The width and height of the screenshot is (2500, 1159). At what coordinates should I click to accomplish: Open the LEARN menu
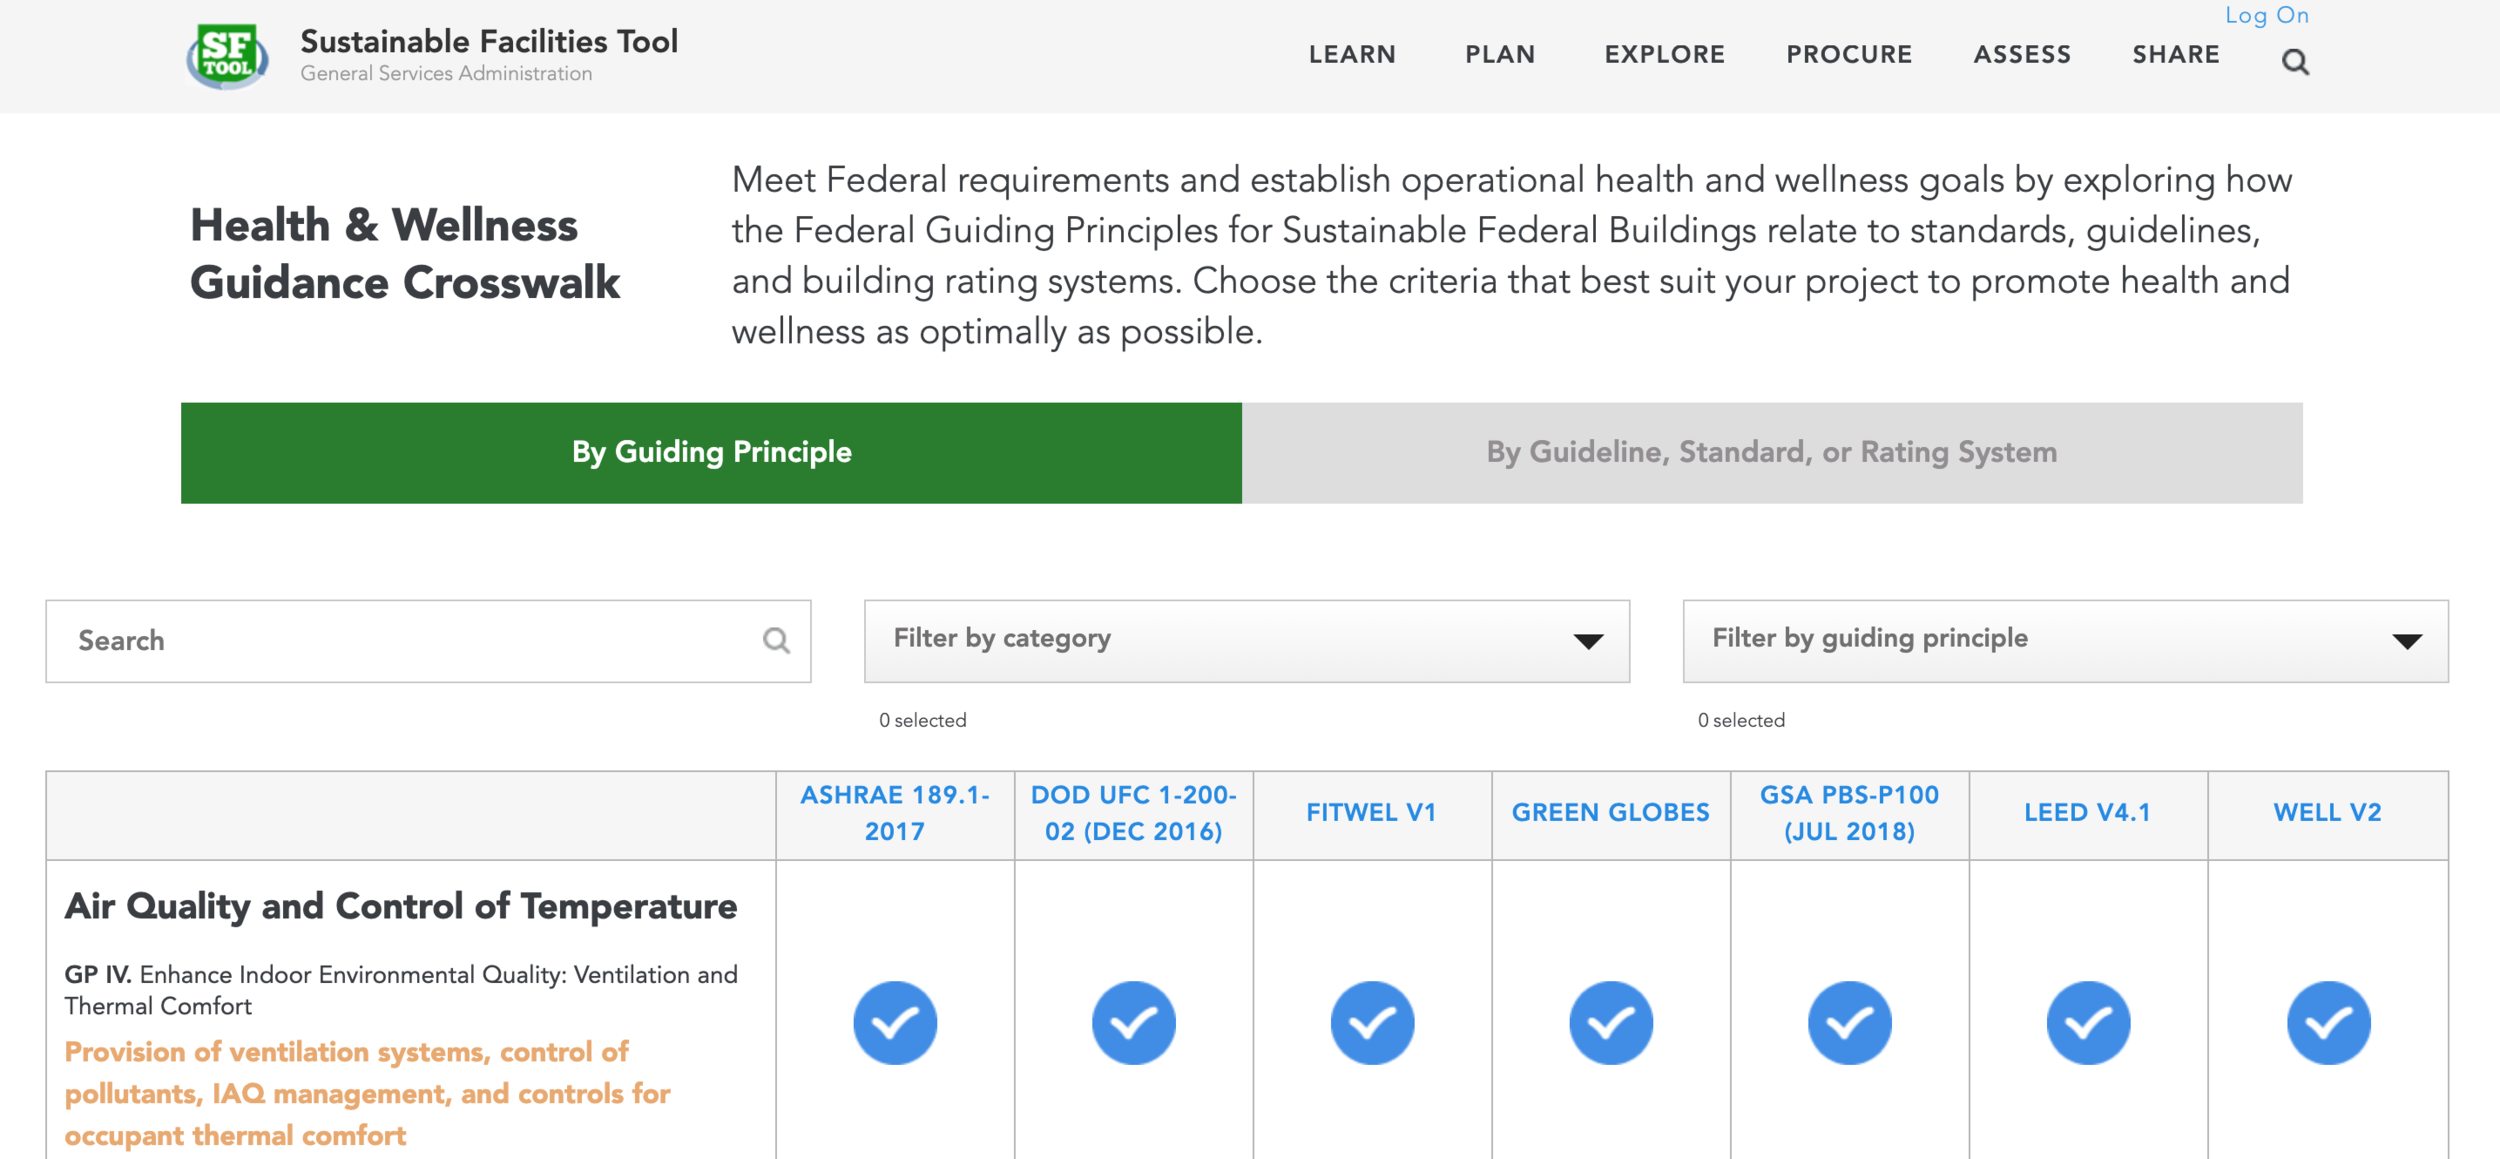[x=1352, y=55]
